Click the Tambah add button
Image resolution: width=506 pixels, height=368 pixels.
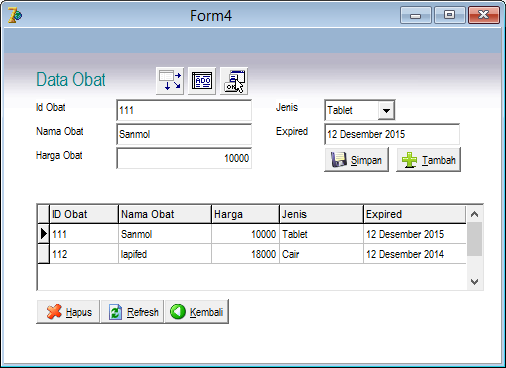point(428,160)
